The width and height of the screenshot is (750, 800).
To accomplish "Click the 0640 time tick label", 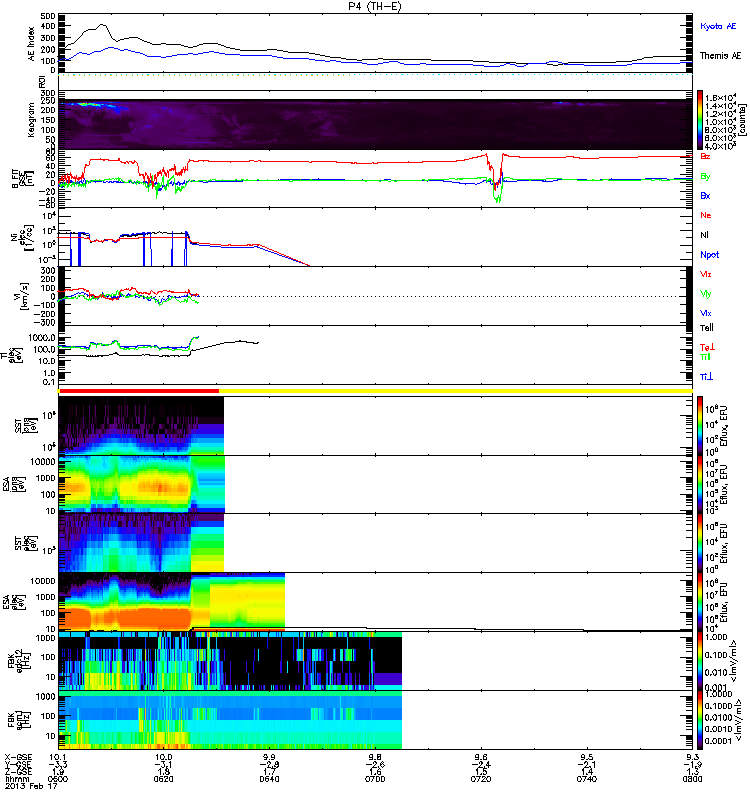I will (x=269, y=779).
